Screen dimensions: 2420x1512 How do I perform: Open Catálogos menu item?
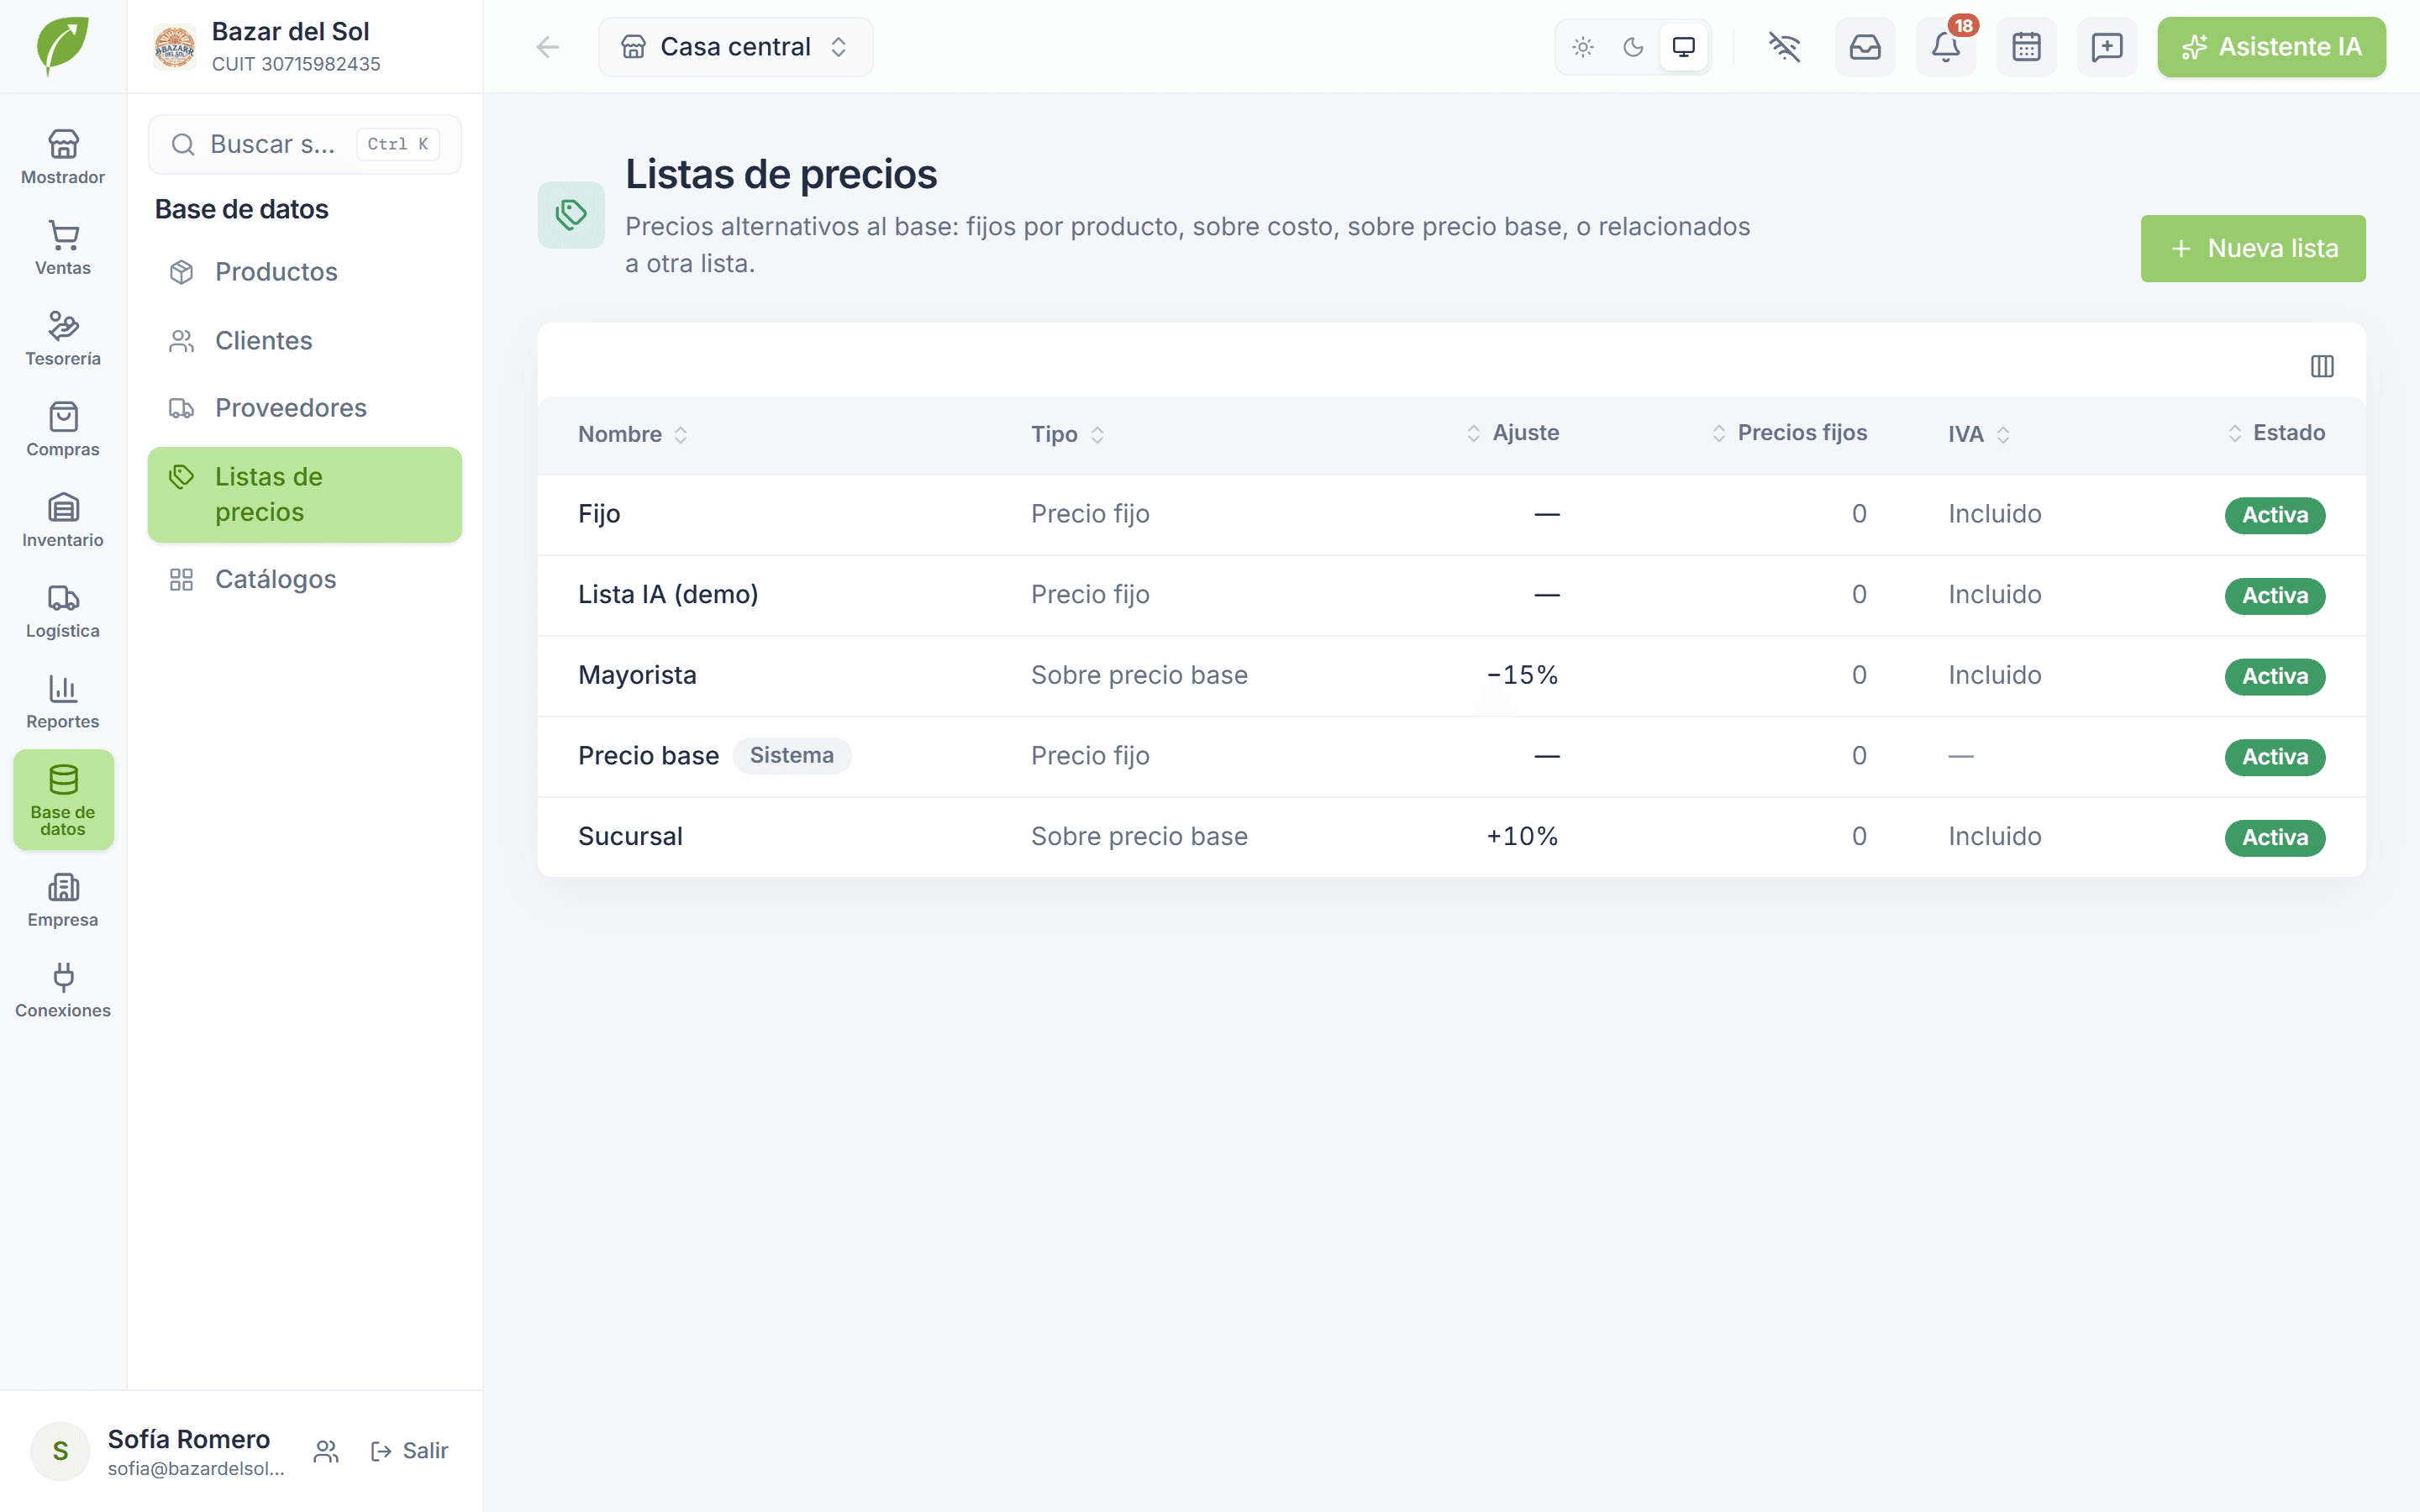click(304, 580)
